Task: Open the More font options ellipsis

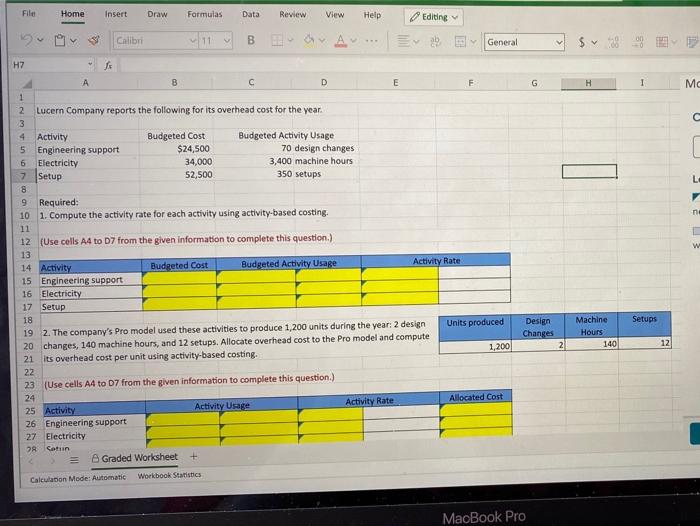Action: pyautogui.click(x=371, y=41)
